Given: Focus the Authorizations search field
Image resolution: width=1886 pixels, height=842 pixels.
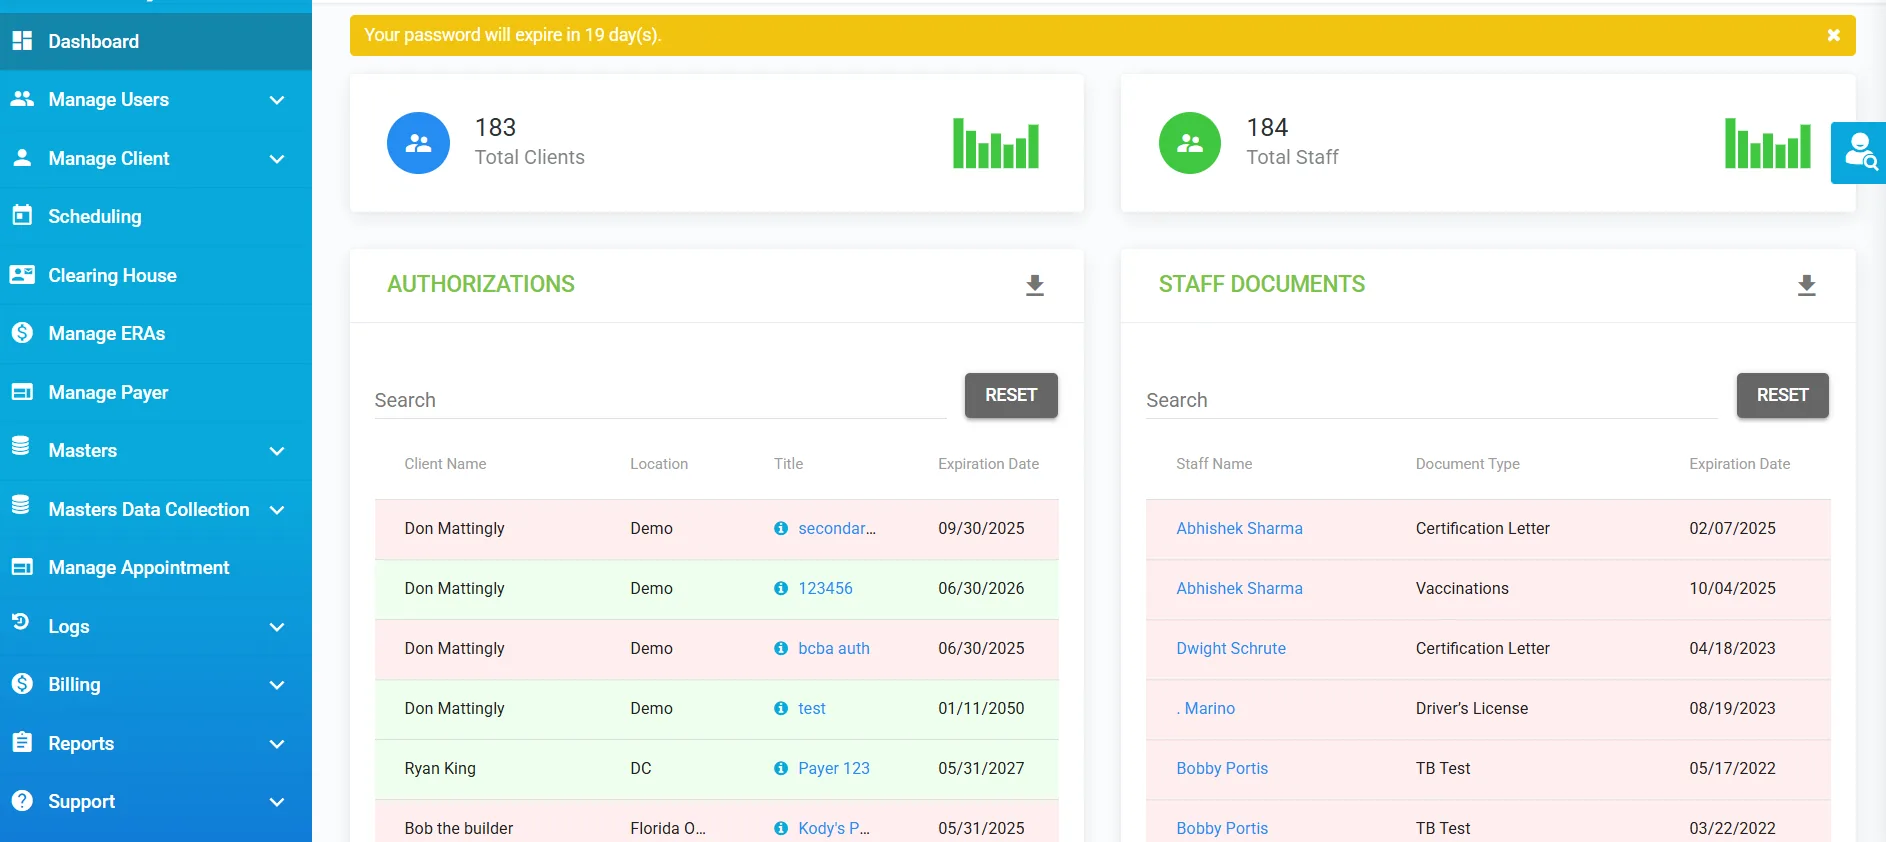Looking at the screenshot, I should point(660,400).
